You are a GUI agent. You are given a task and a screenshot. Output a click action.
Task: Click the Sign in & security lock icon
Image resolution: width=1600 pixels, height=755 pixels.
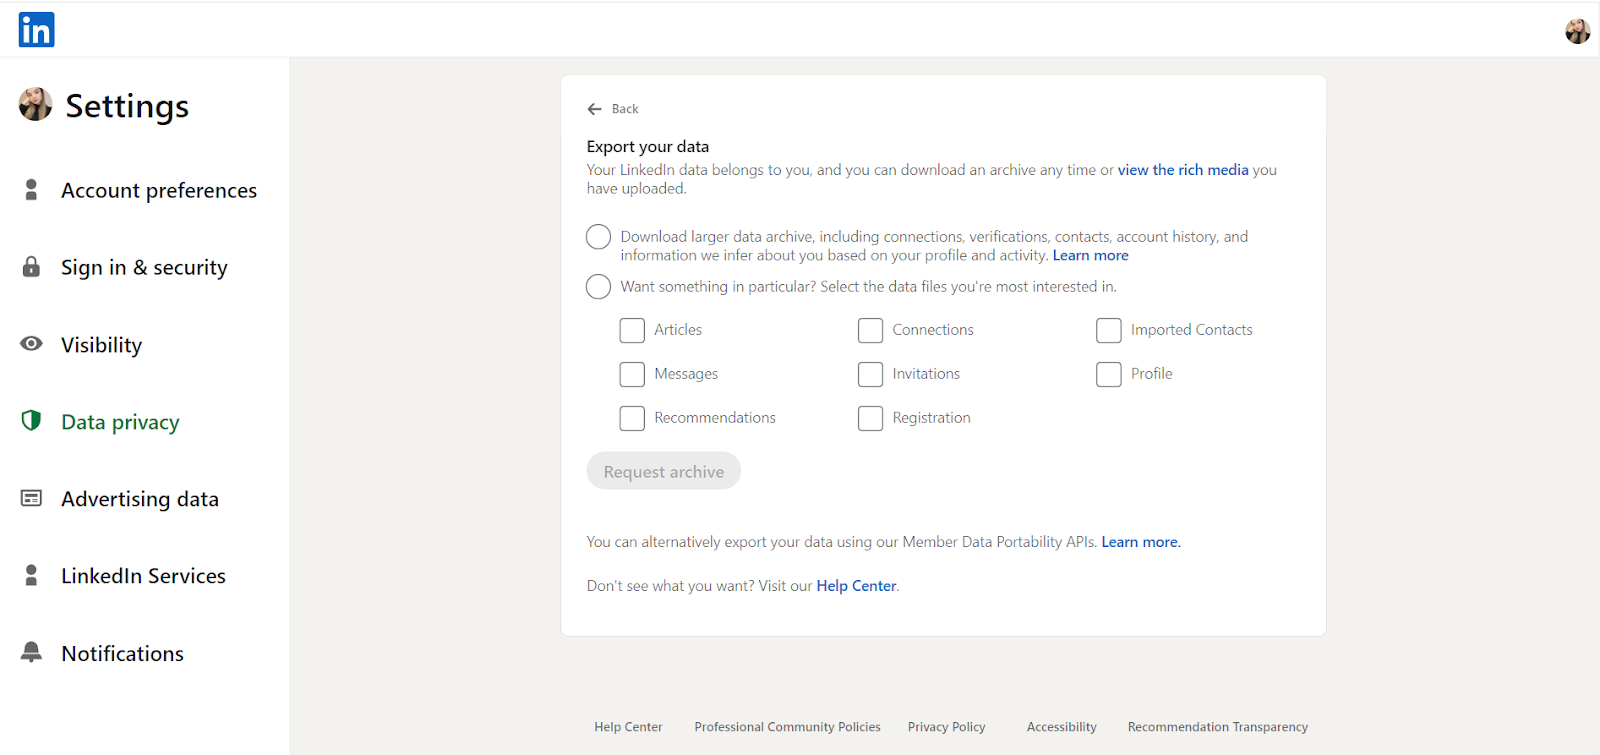(31, 267)
